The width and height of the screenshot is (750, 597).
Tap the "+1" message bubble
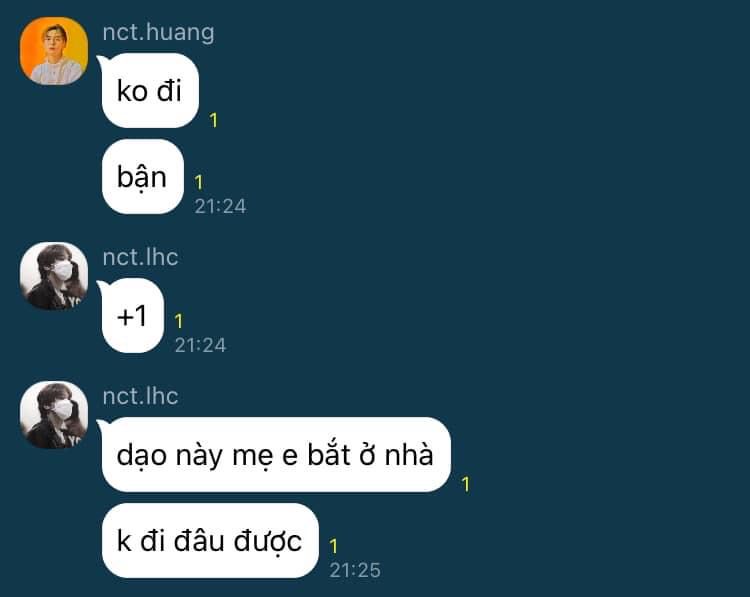coord(132,315)
